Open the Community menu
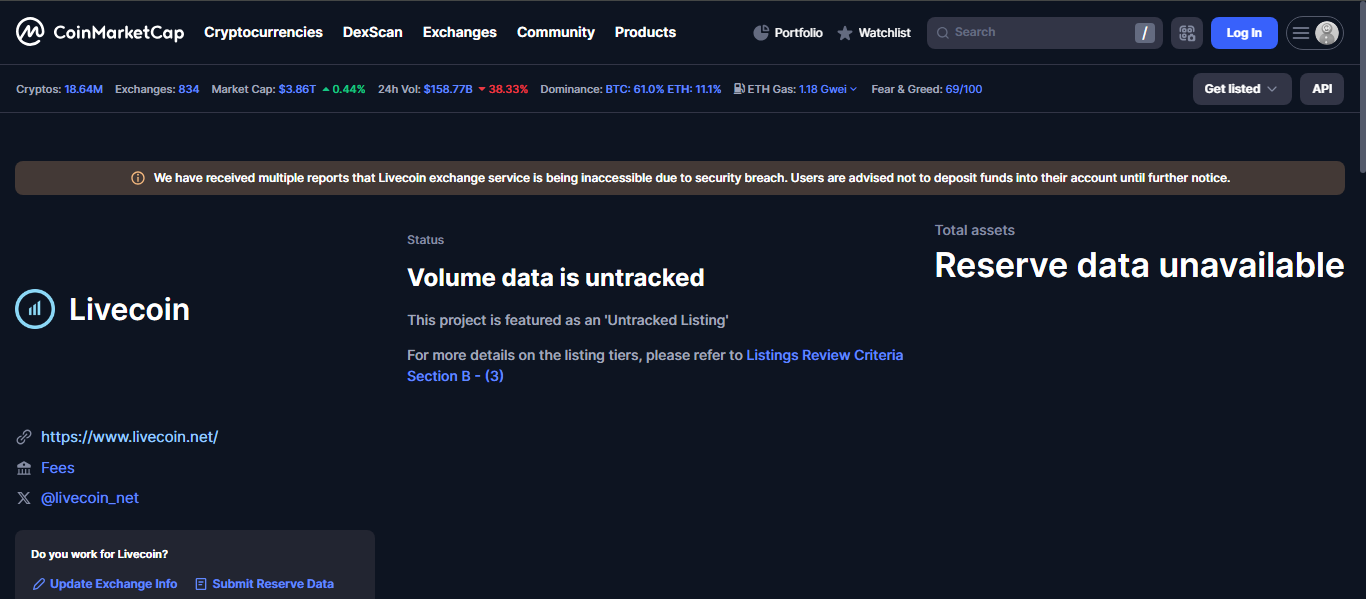Screen dimensions: 1366x599 tap(556, 32)
